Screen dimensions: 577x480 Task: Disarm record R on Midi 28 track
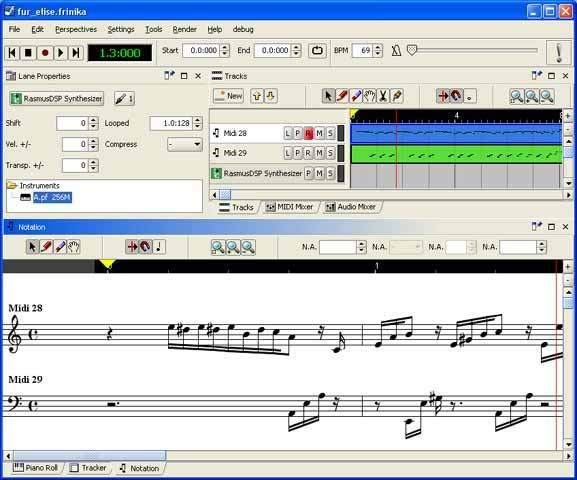click(x=308, y=133)
